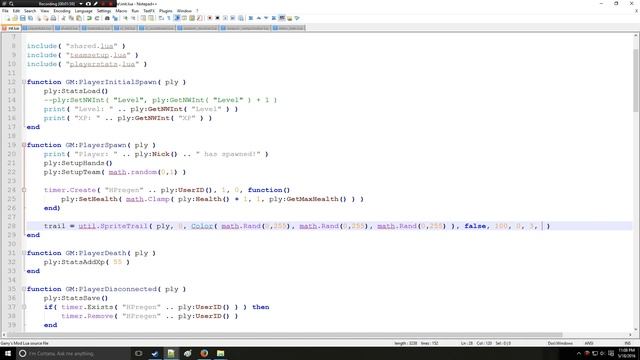Open Windows Start menu
This screenshot has width=640, height=360.
point(8,353)
